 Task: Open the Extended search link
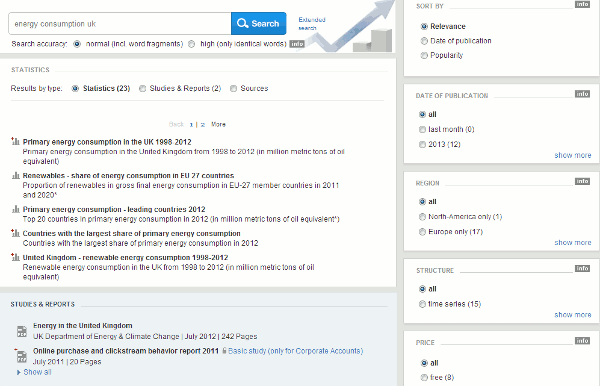(311, 23)
